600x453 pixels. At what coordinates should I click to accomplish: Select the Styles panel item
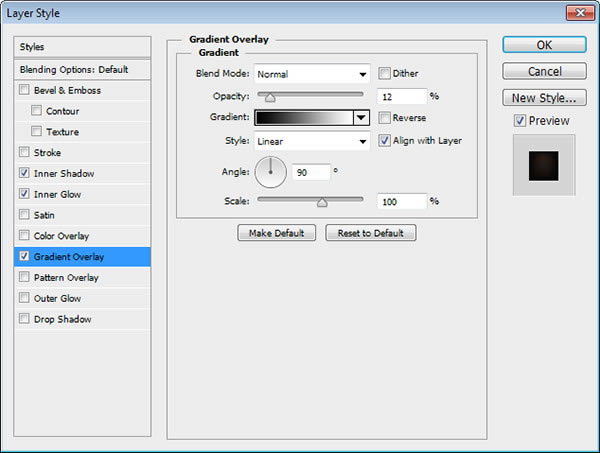coord(82,47)
